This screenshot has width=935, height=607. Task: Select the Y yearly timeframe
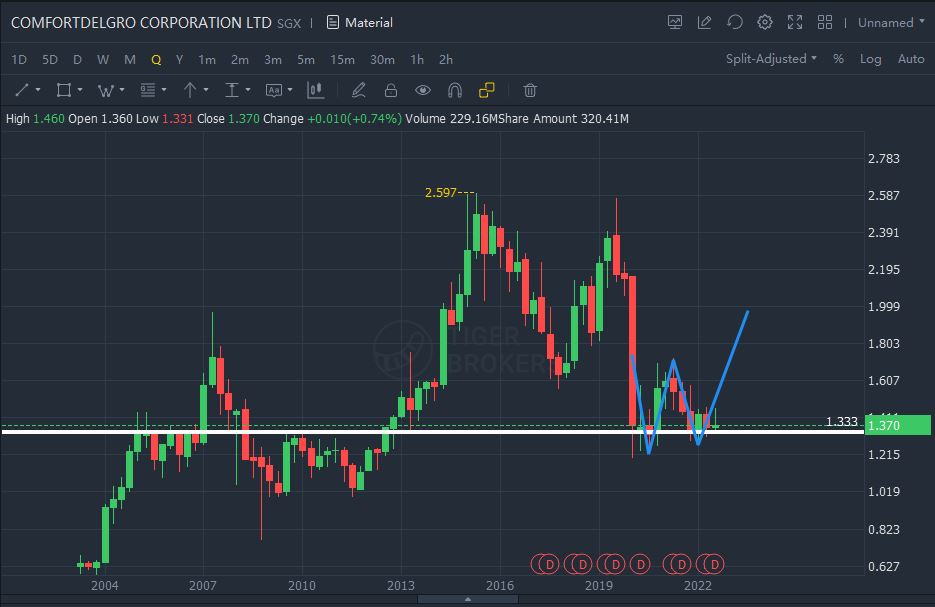click(x=179, y=60)
